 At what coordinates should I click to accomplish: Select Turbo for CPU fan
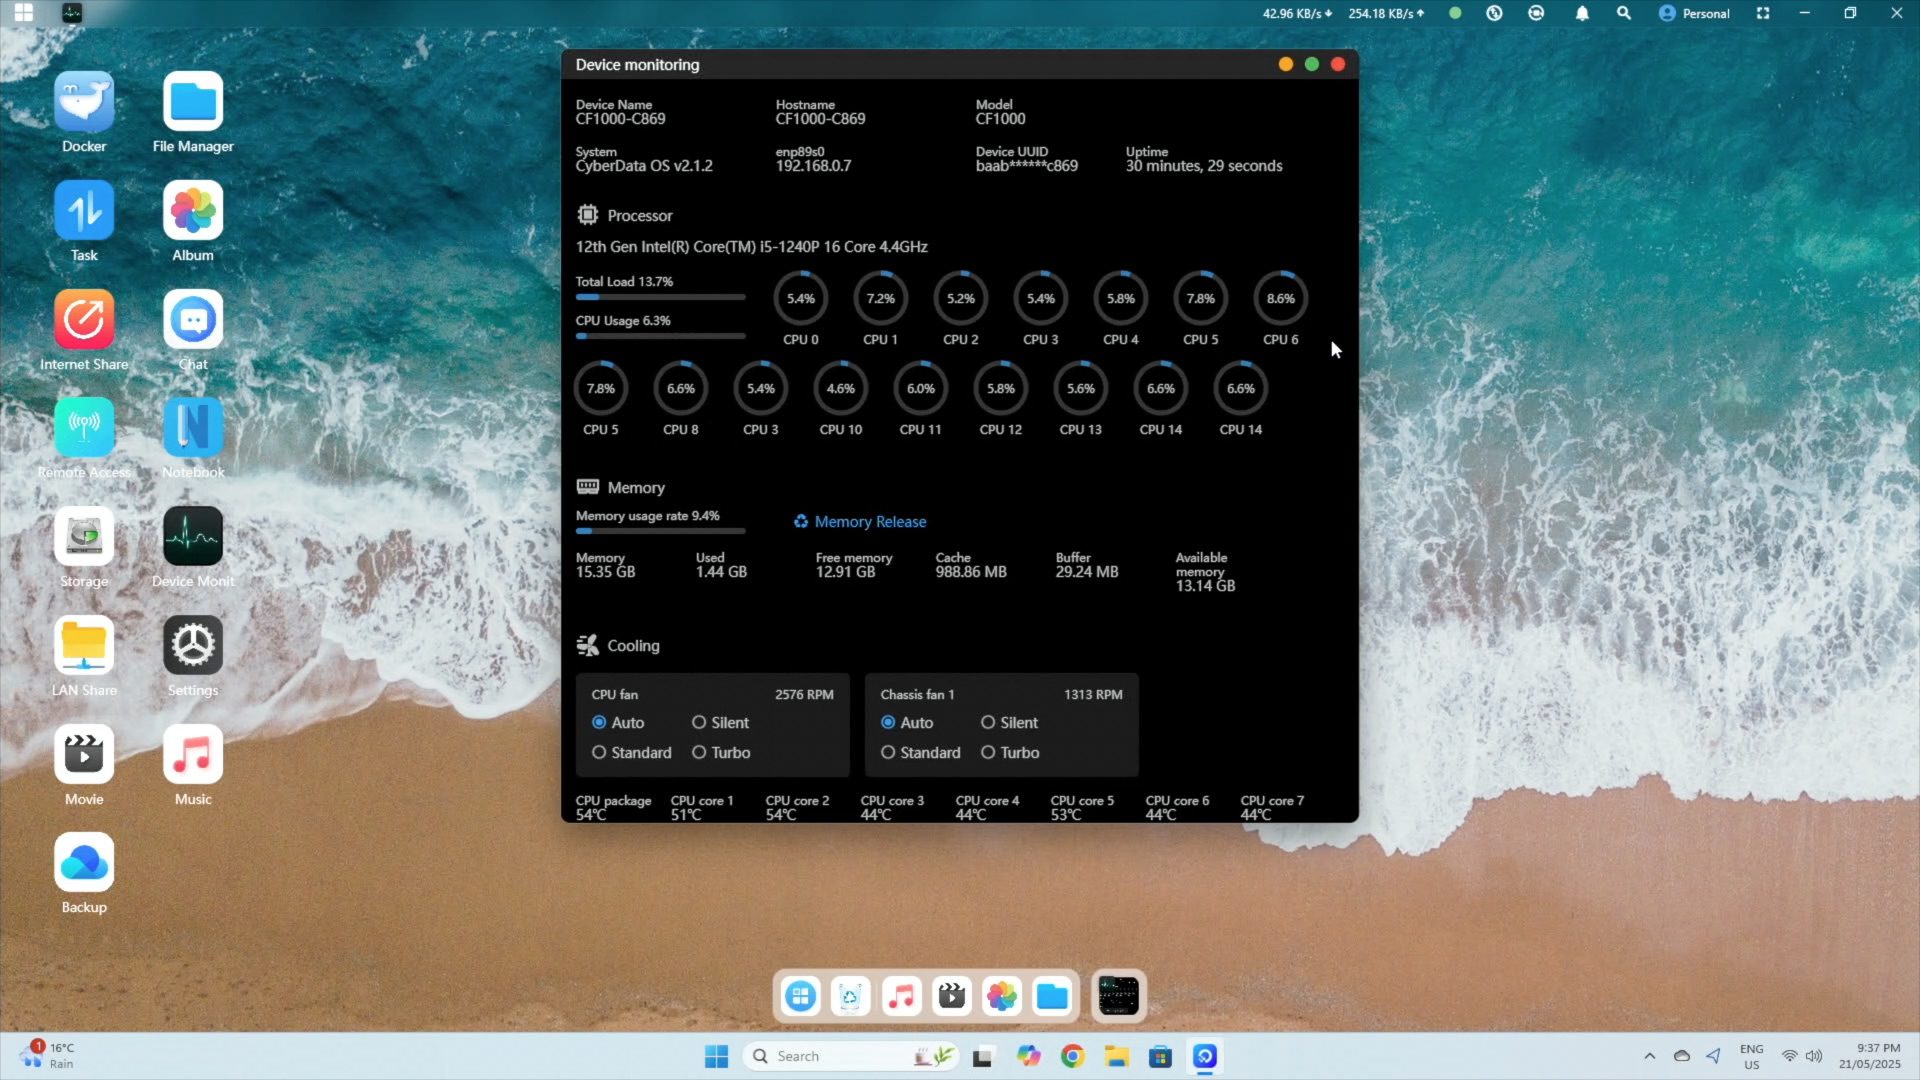tap(699, 753)
